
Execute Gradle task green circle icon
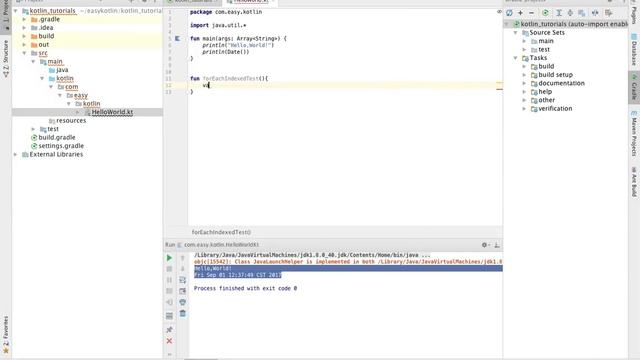point(545,13)
